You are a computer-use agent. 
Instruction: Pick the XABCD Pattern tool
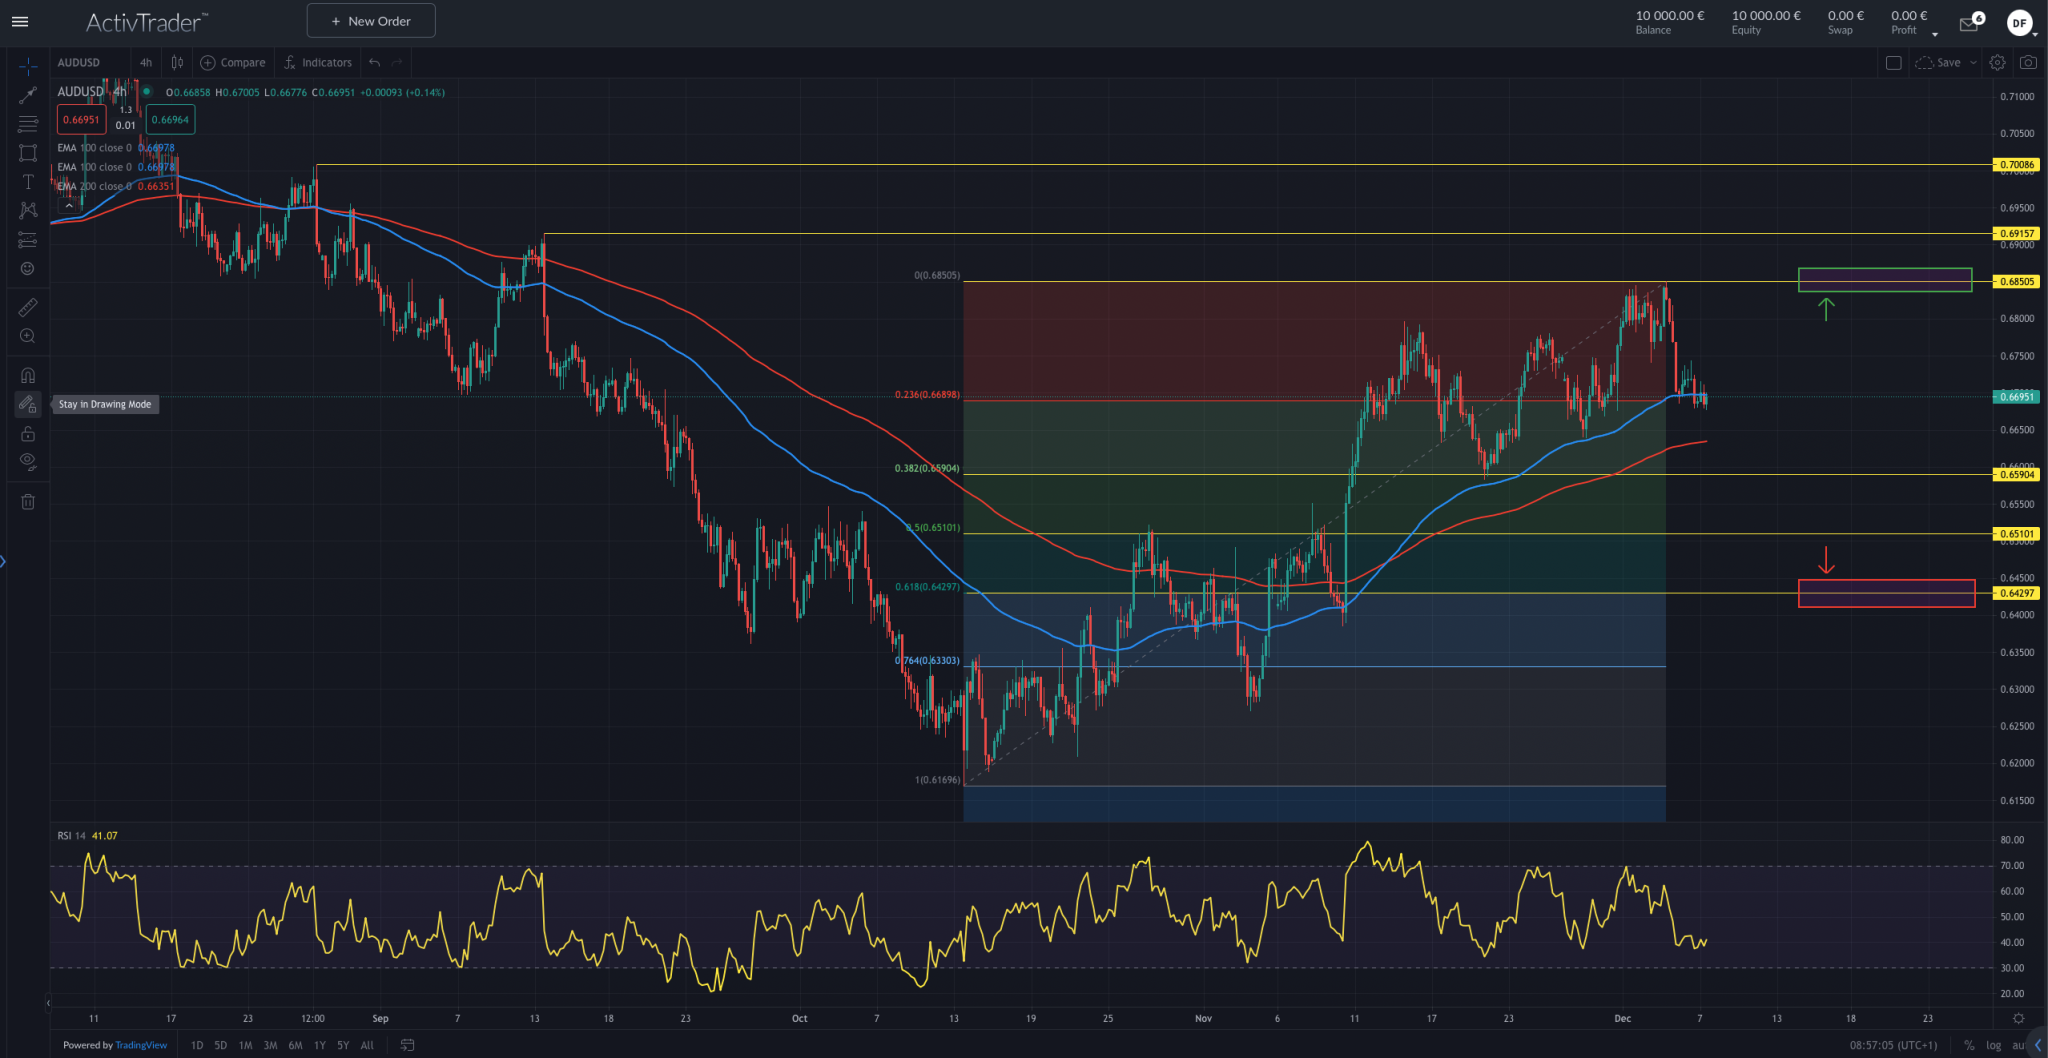[27, 210]
